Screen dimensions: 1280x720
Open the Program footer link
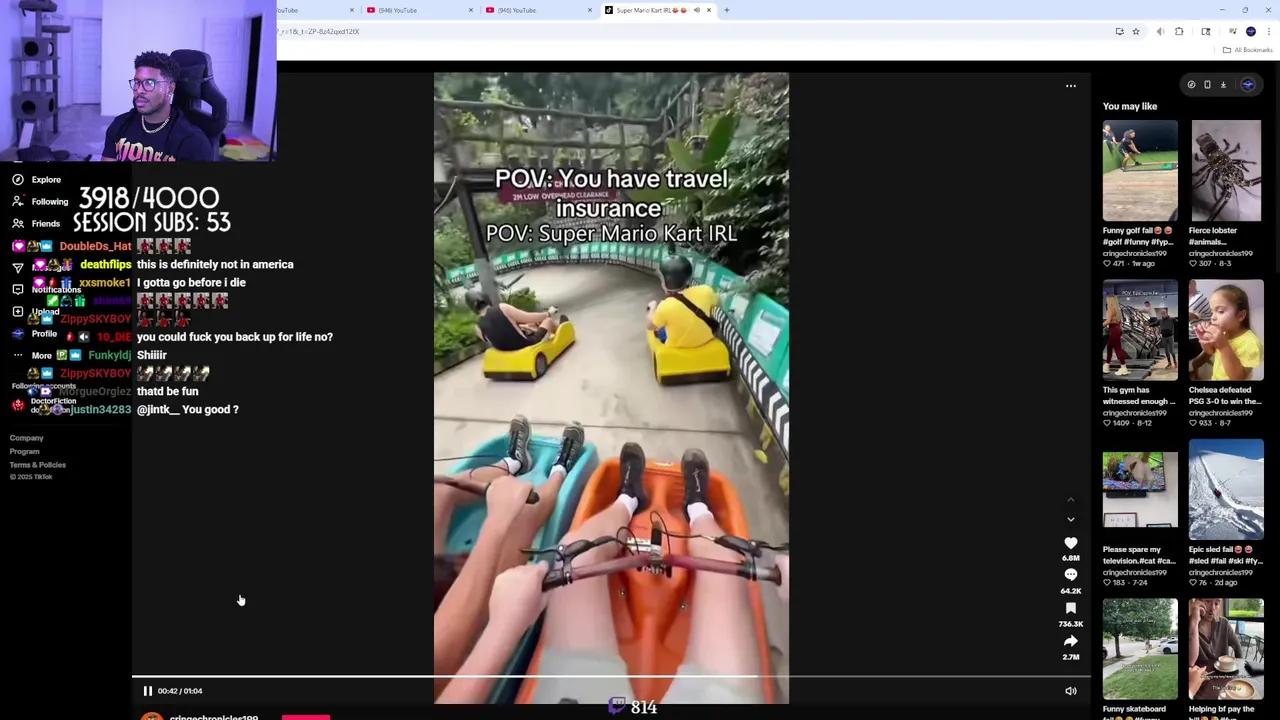[25, 452]
